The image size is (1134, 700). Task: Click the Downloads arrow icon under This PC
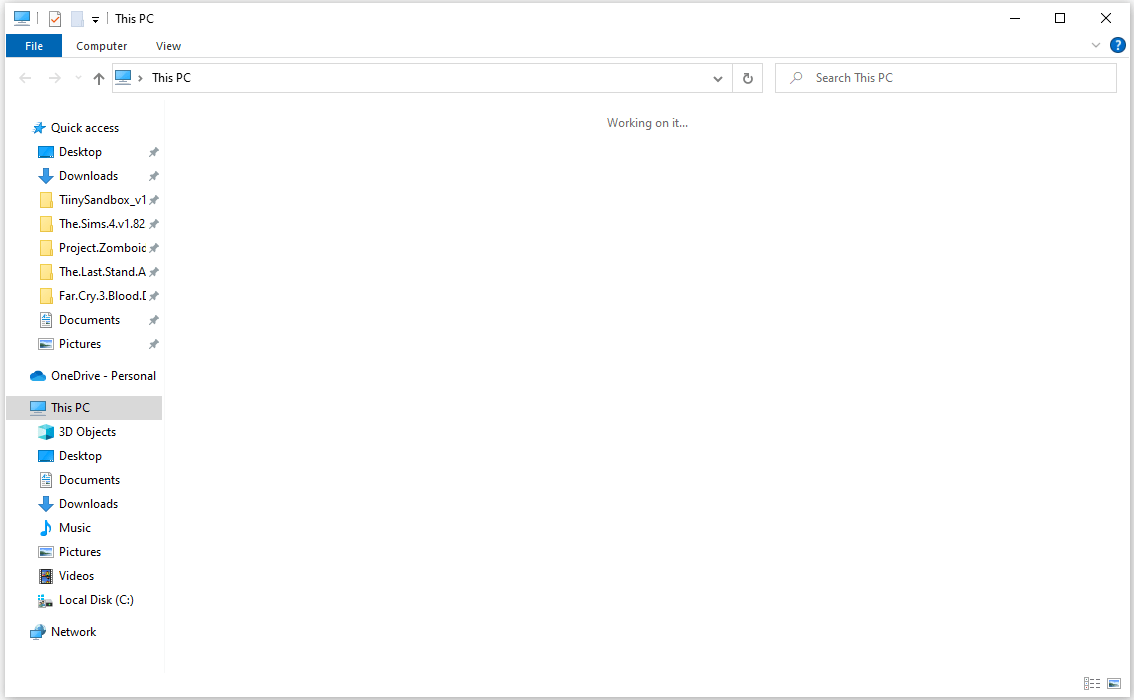(x=46, y=504)
